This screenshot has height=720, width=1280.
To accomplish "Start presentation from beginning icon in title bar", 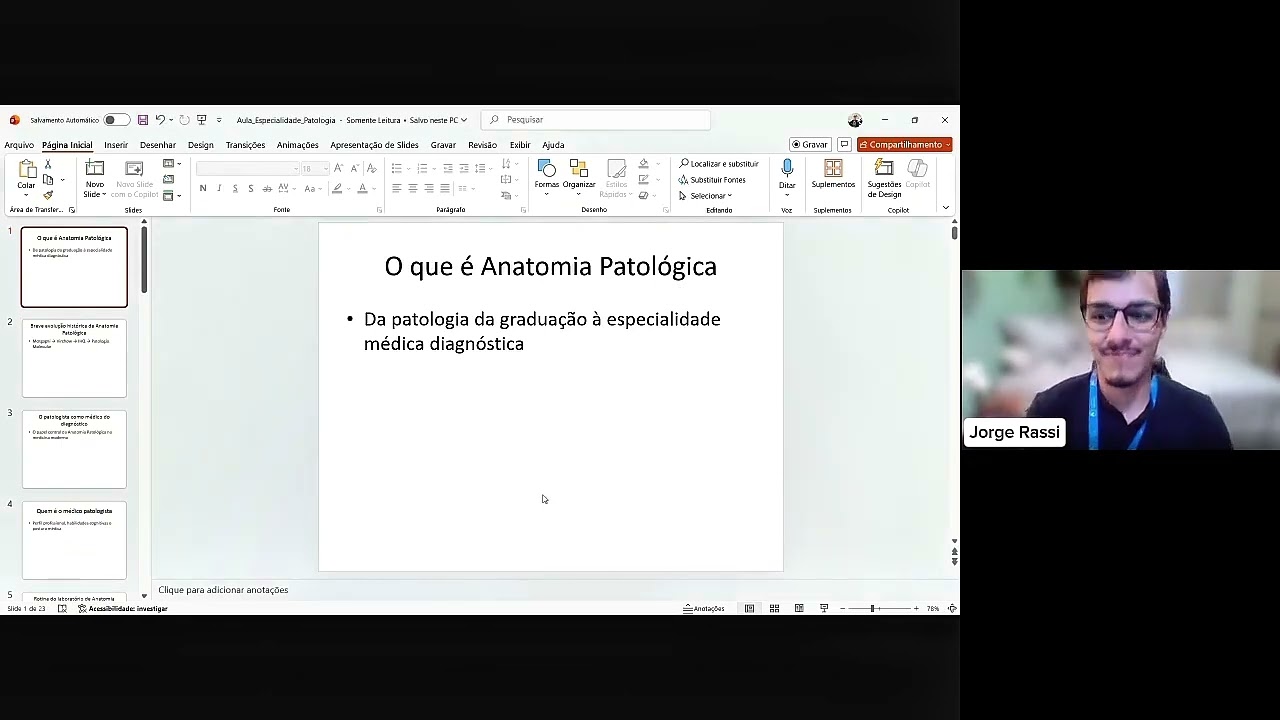I will 201,120.
